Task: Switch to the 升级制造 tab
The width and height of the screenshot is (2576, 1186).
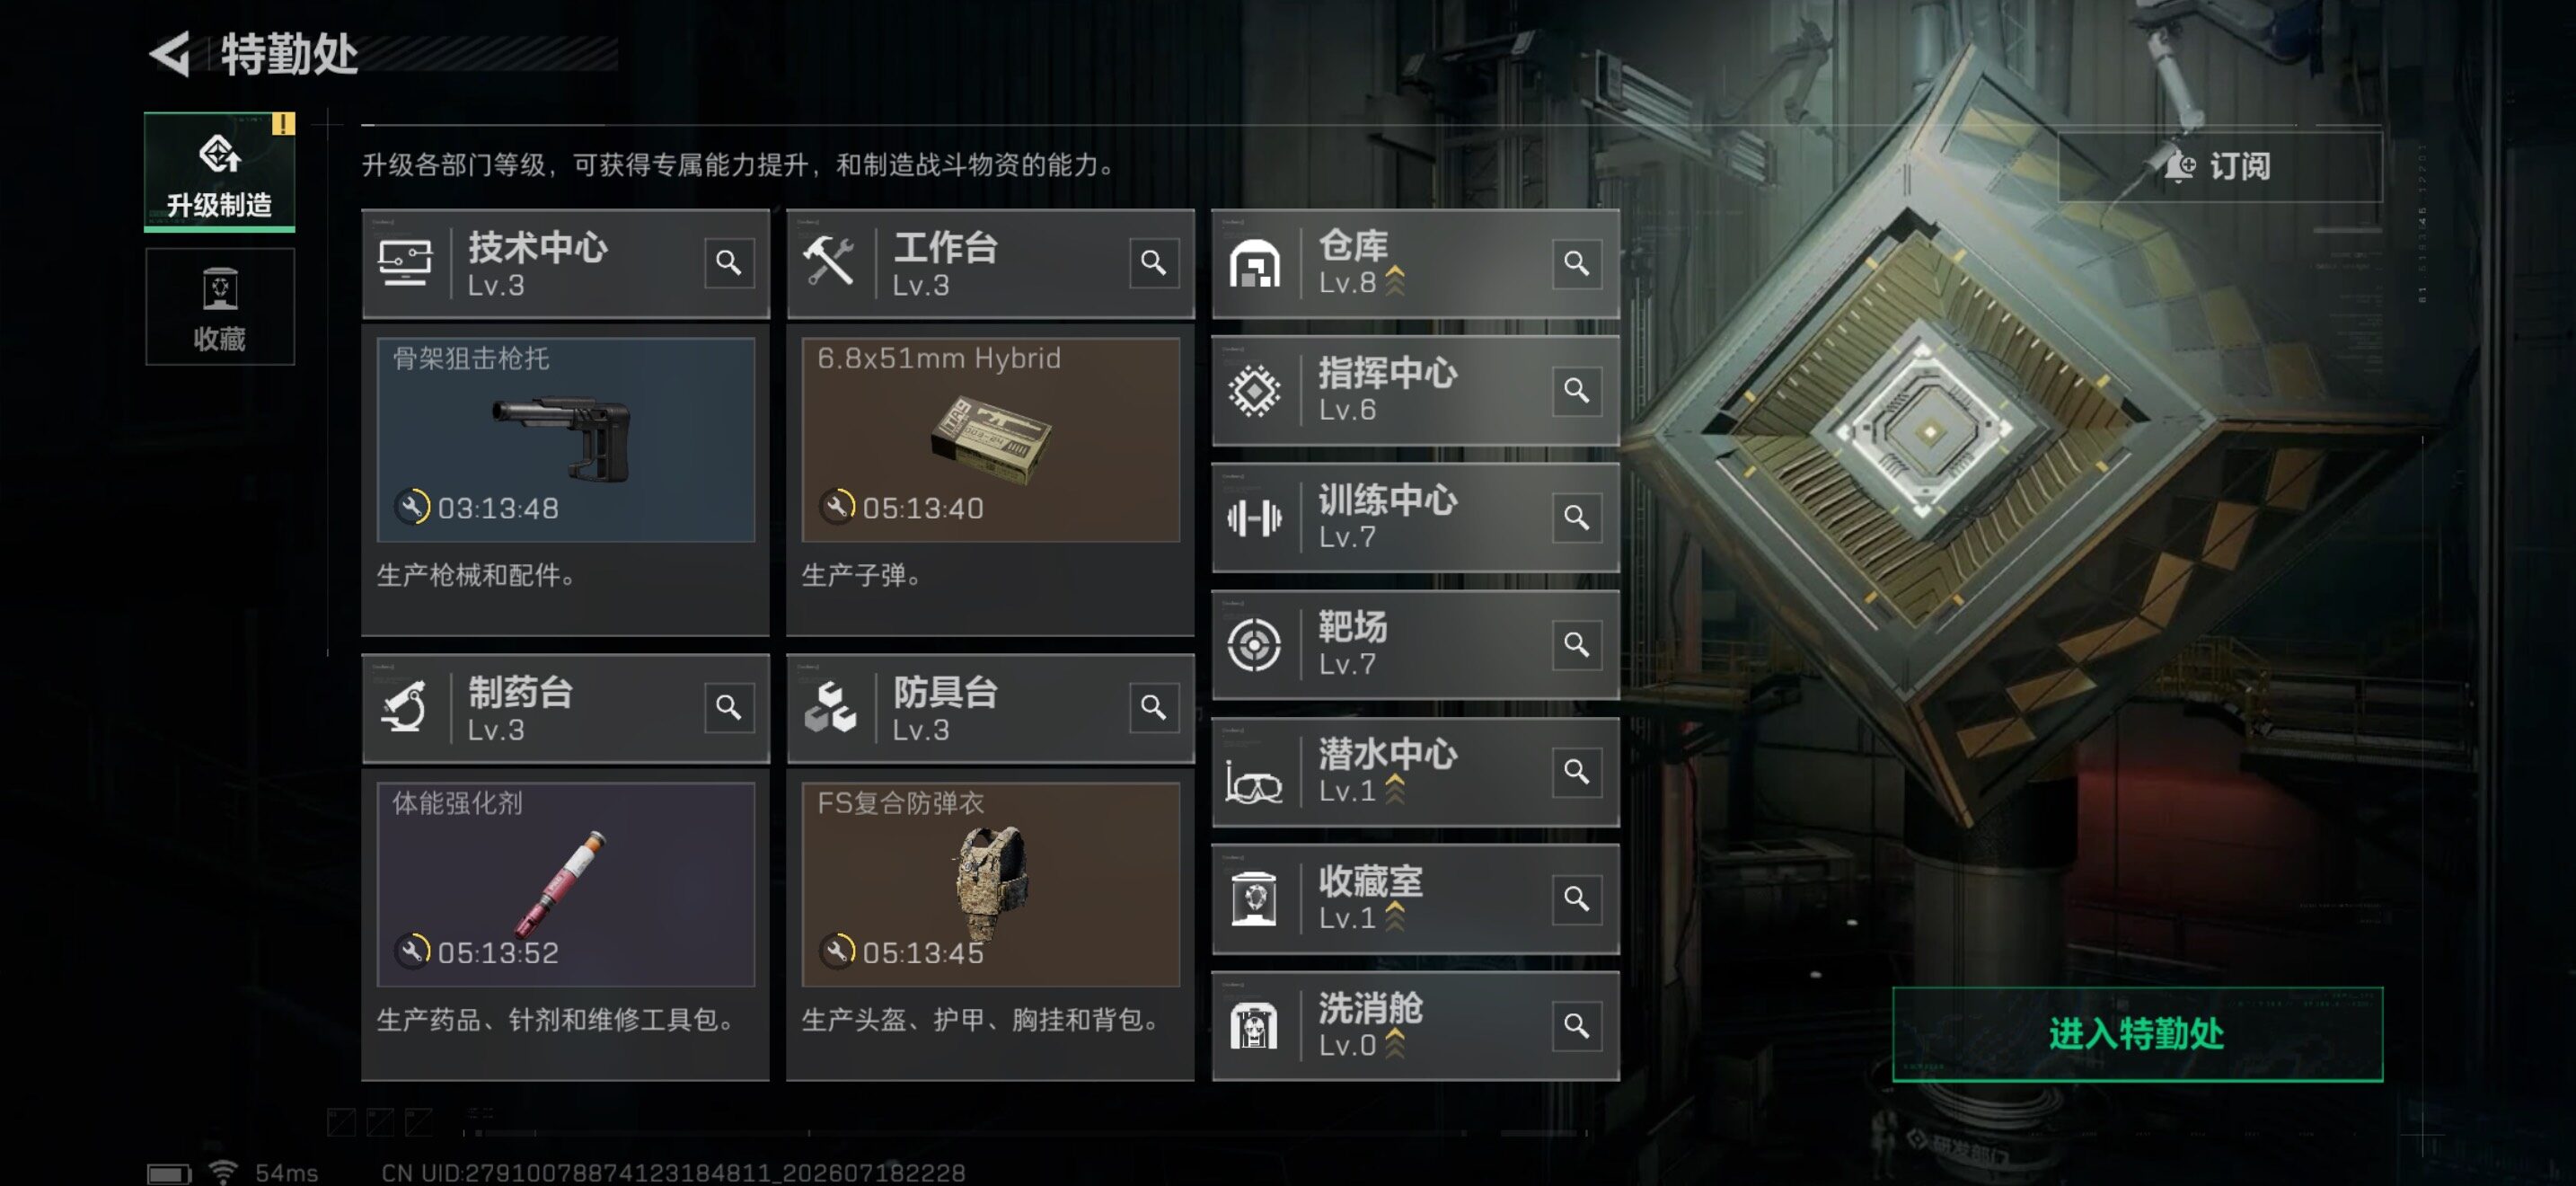Action: [x=220, y=172]
